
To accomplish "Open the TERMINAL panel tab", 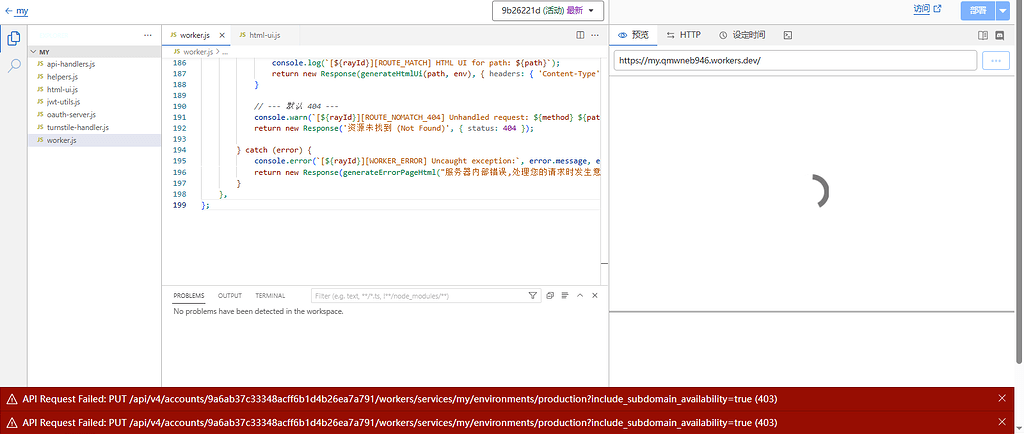I will [x=270, y=296].
